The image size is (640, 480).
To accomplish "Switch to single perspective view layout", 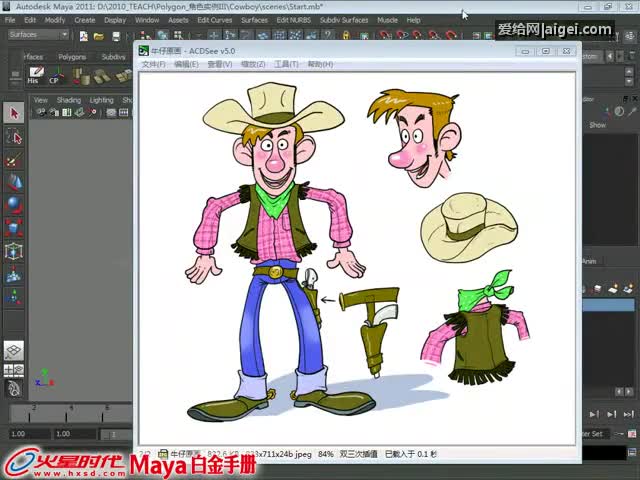I will pyautogui.click(x=14, y=350).
